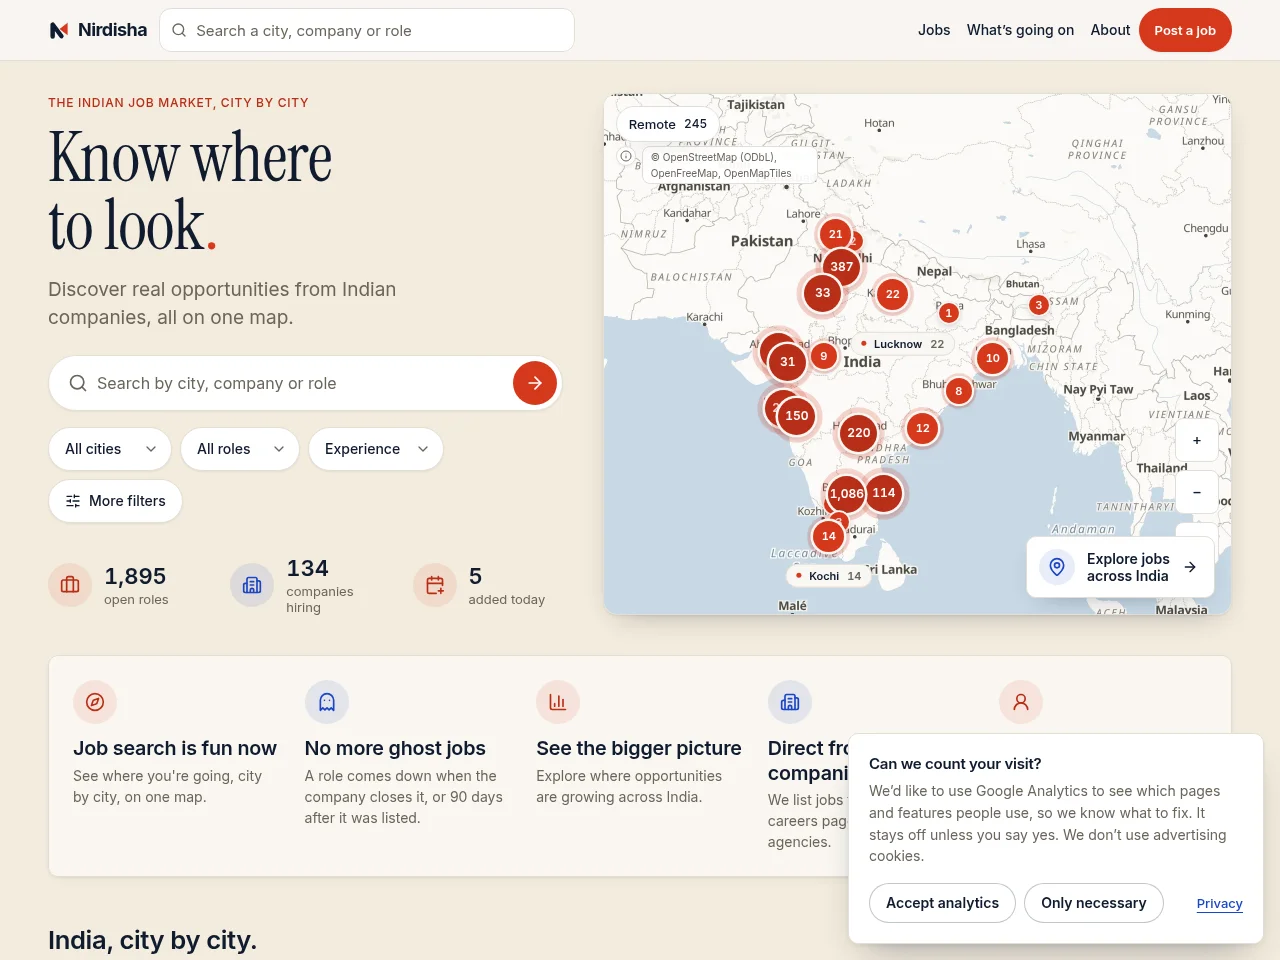The height and width of the screenshot is (960, 1280).
Task: Click the magnifier icon in header search
Action: click(x=179, y=30)
